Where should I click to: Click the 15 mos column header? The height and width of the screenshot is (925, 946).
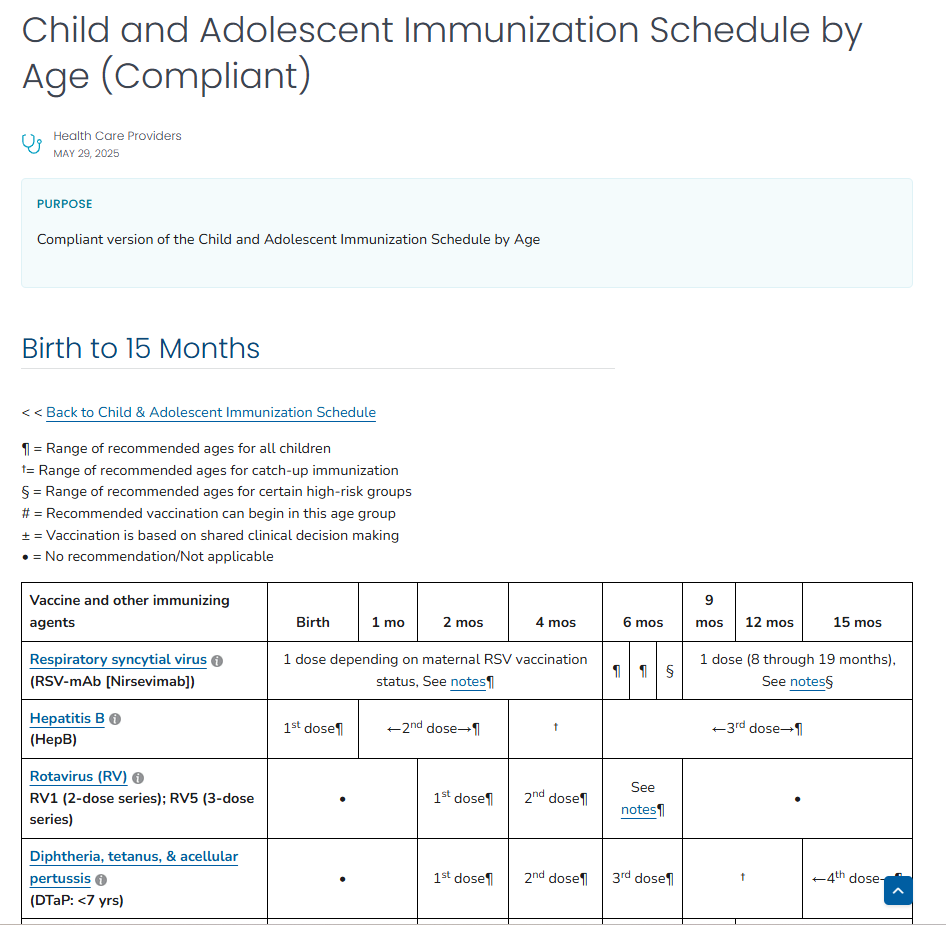[857, 622]
